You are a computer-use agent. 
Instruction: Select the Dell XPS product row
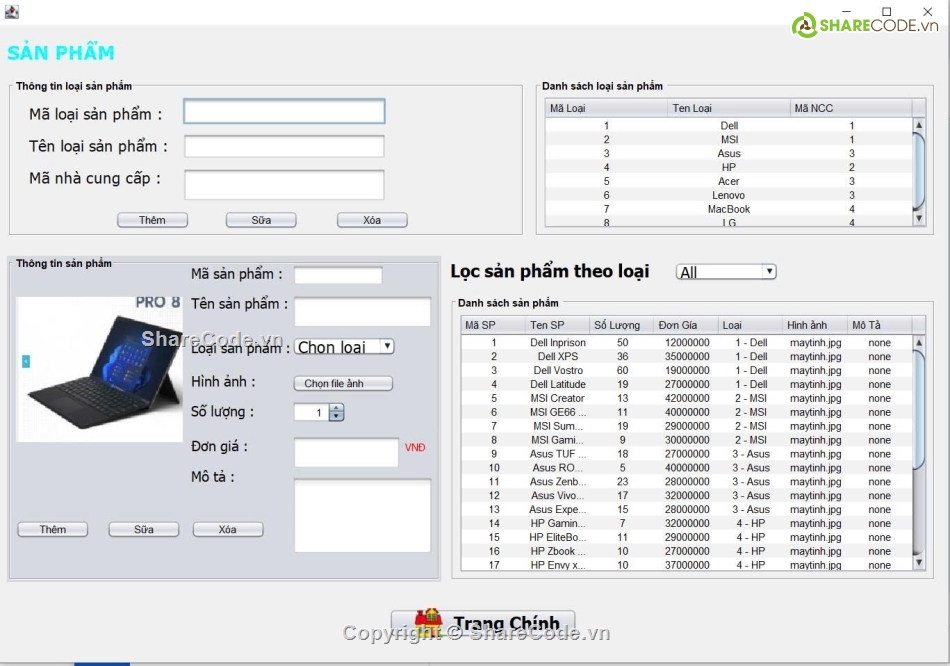click(686, 356)
